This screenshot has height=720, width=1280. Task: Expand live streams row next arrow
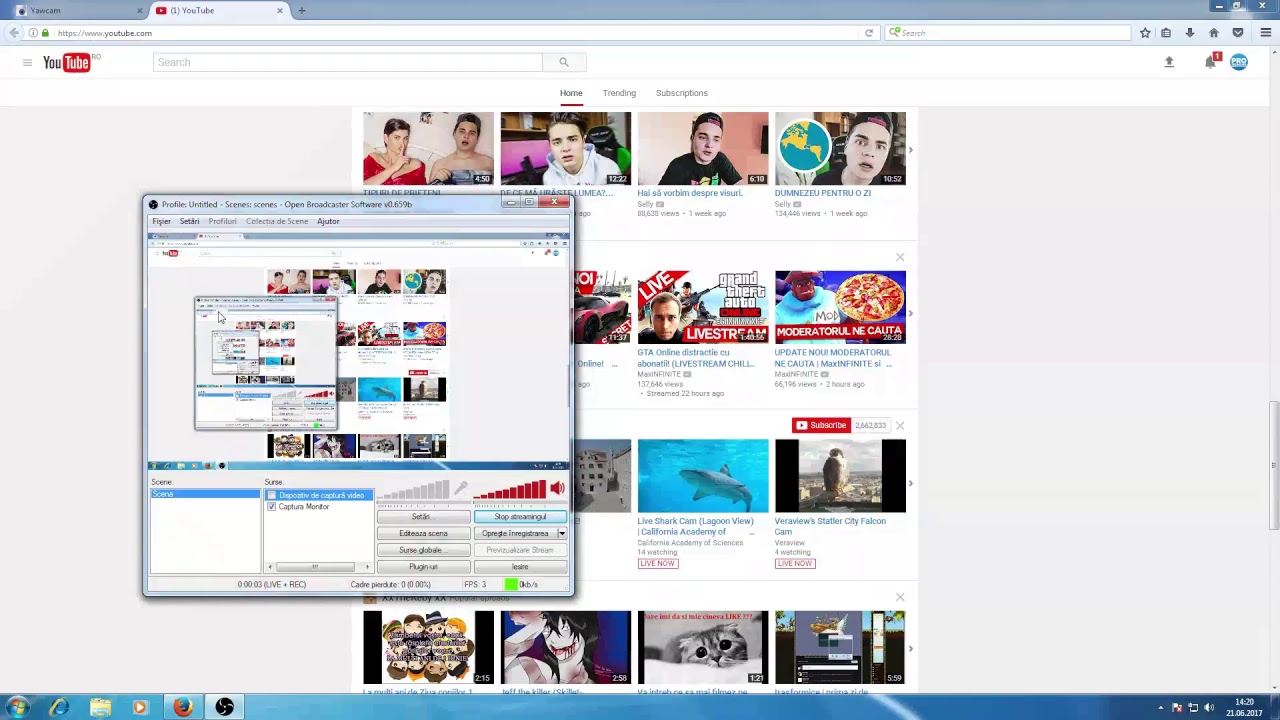tap(910, 483)
